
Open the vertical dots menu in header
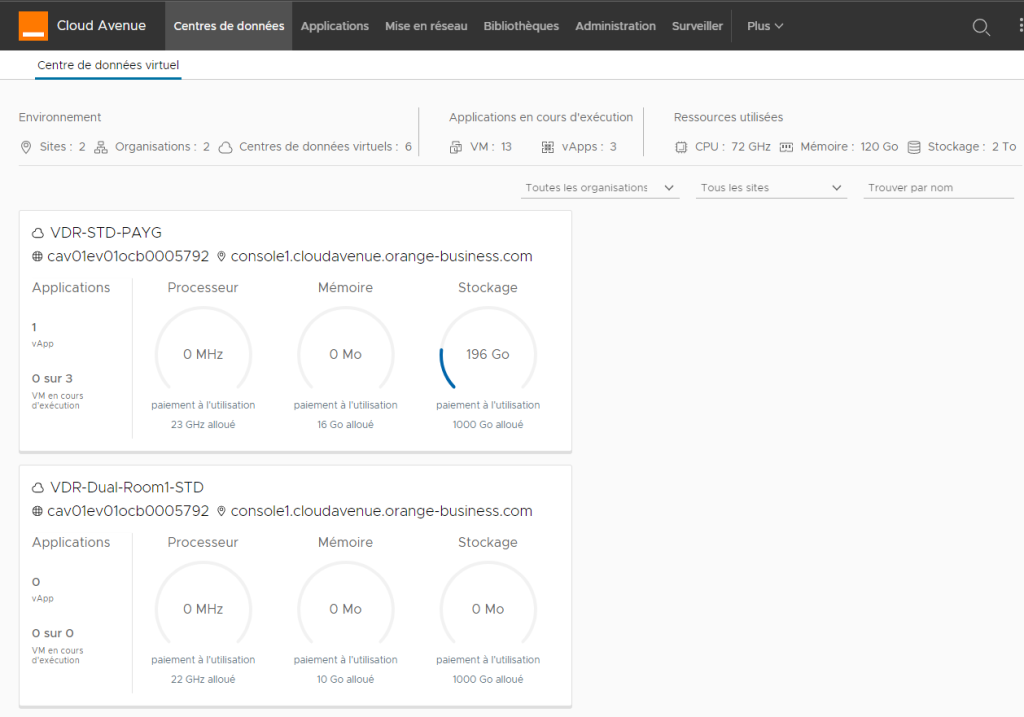[1020, 25]
